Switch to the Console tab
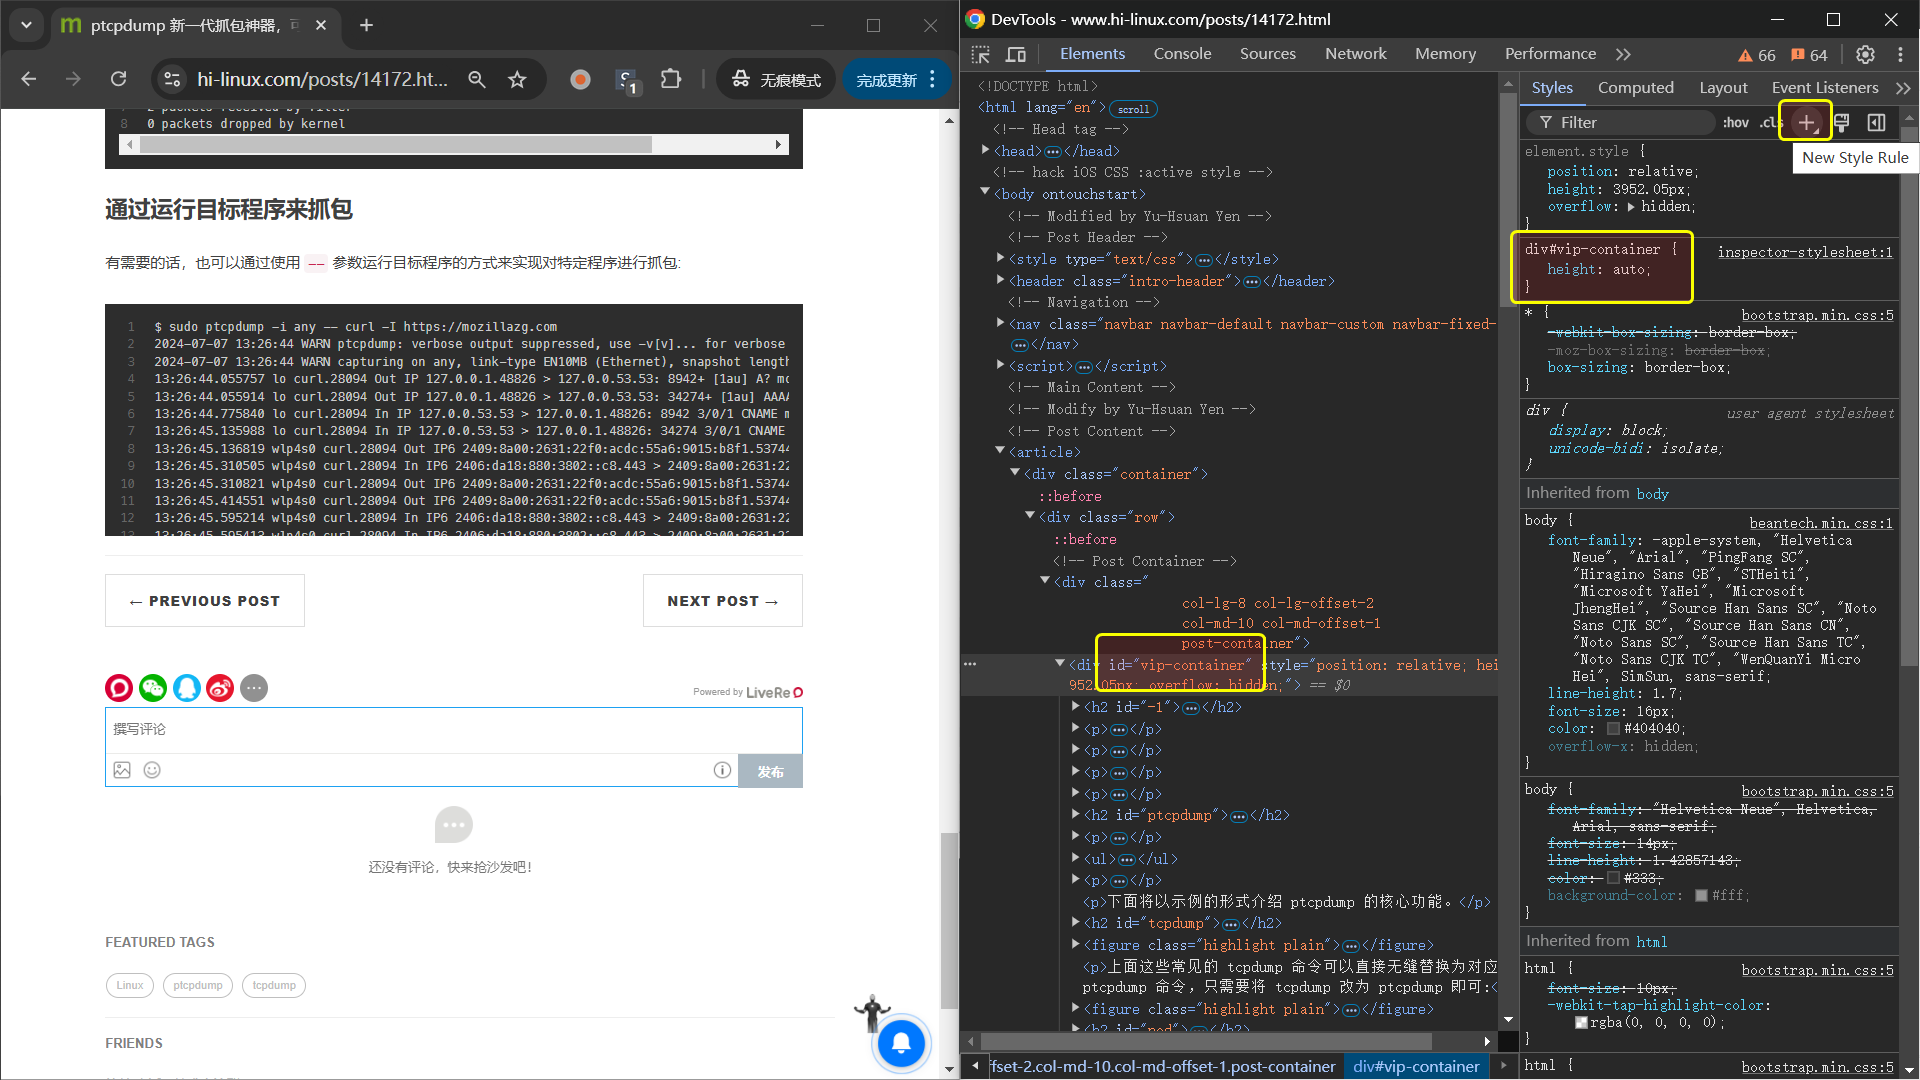This screenshot has height=1080, width=1920. point(1182,54)
